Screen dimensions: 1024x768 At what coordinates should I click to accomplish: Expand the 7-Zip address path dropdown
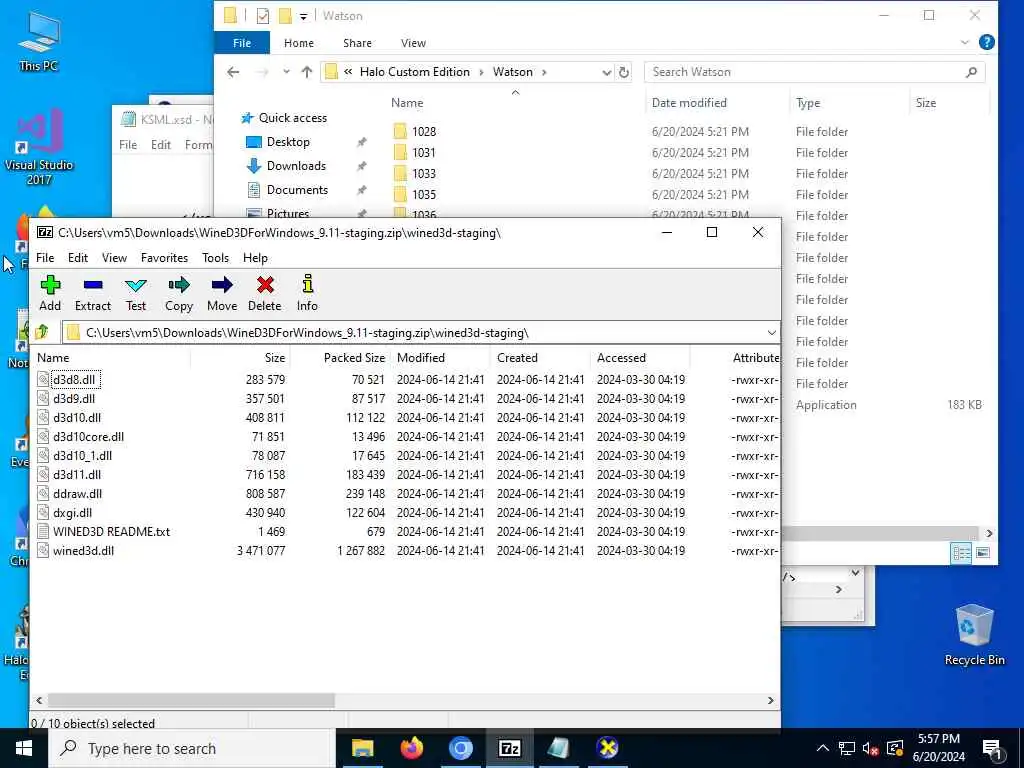coord(771,332)
